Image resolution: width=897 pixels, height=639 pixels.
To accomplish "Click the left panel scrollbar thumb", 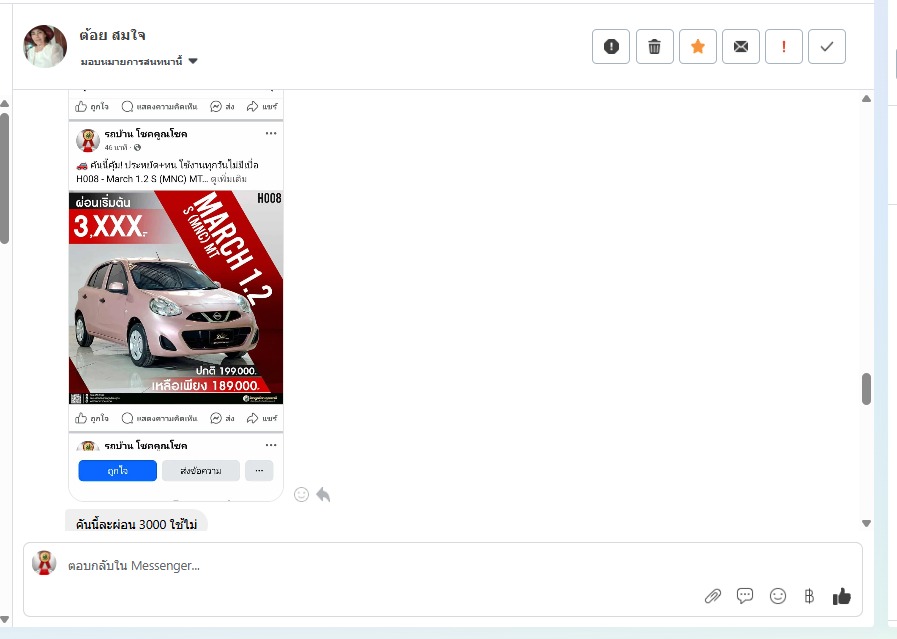I will (x=5, y=178).
